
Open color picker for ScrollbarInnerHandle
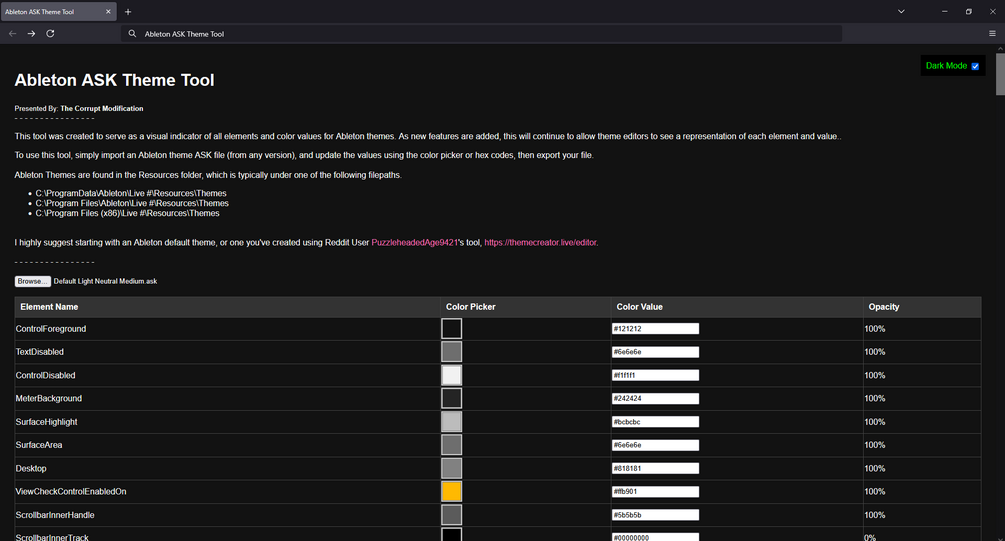[451, 515]
